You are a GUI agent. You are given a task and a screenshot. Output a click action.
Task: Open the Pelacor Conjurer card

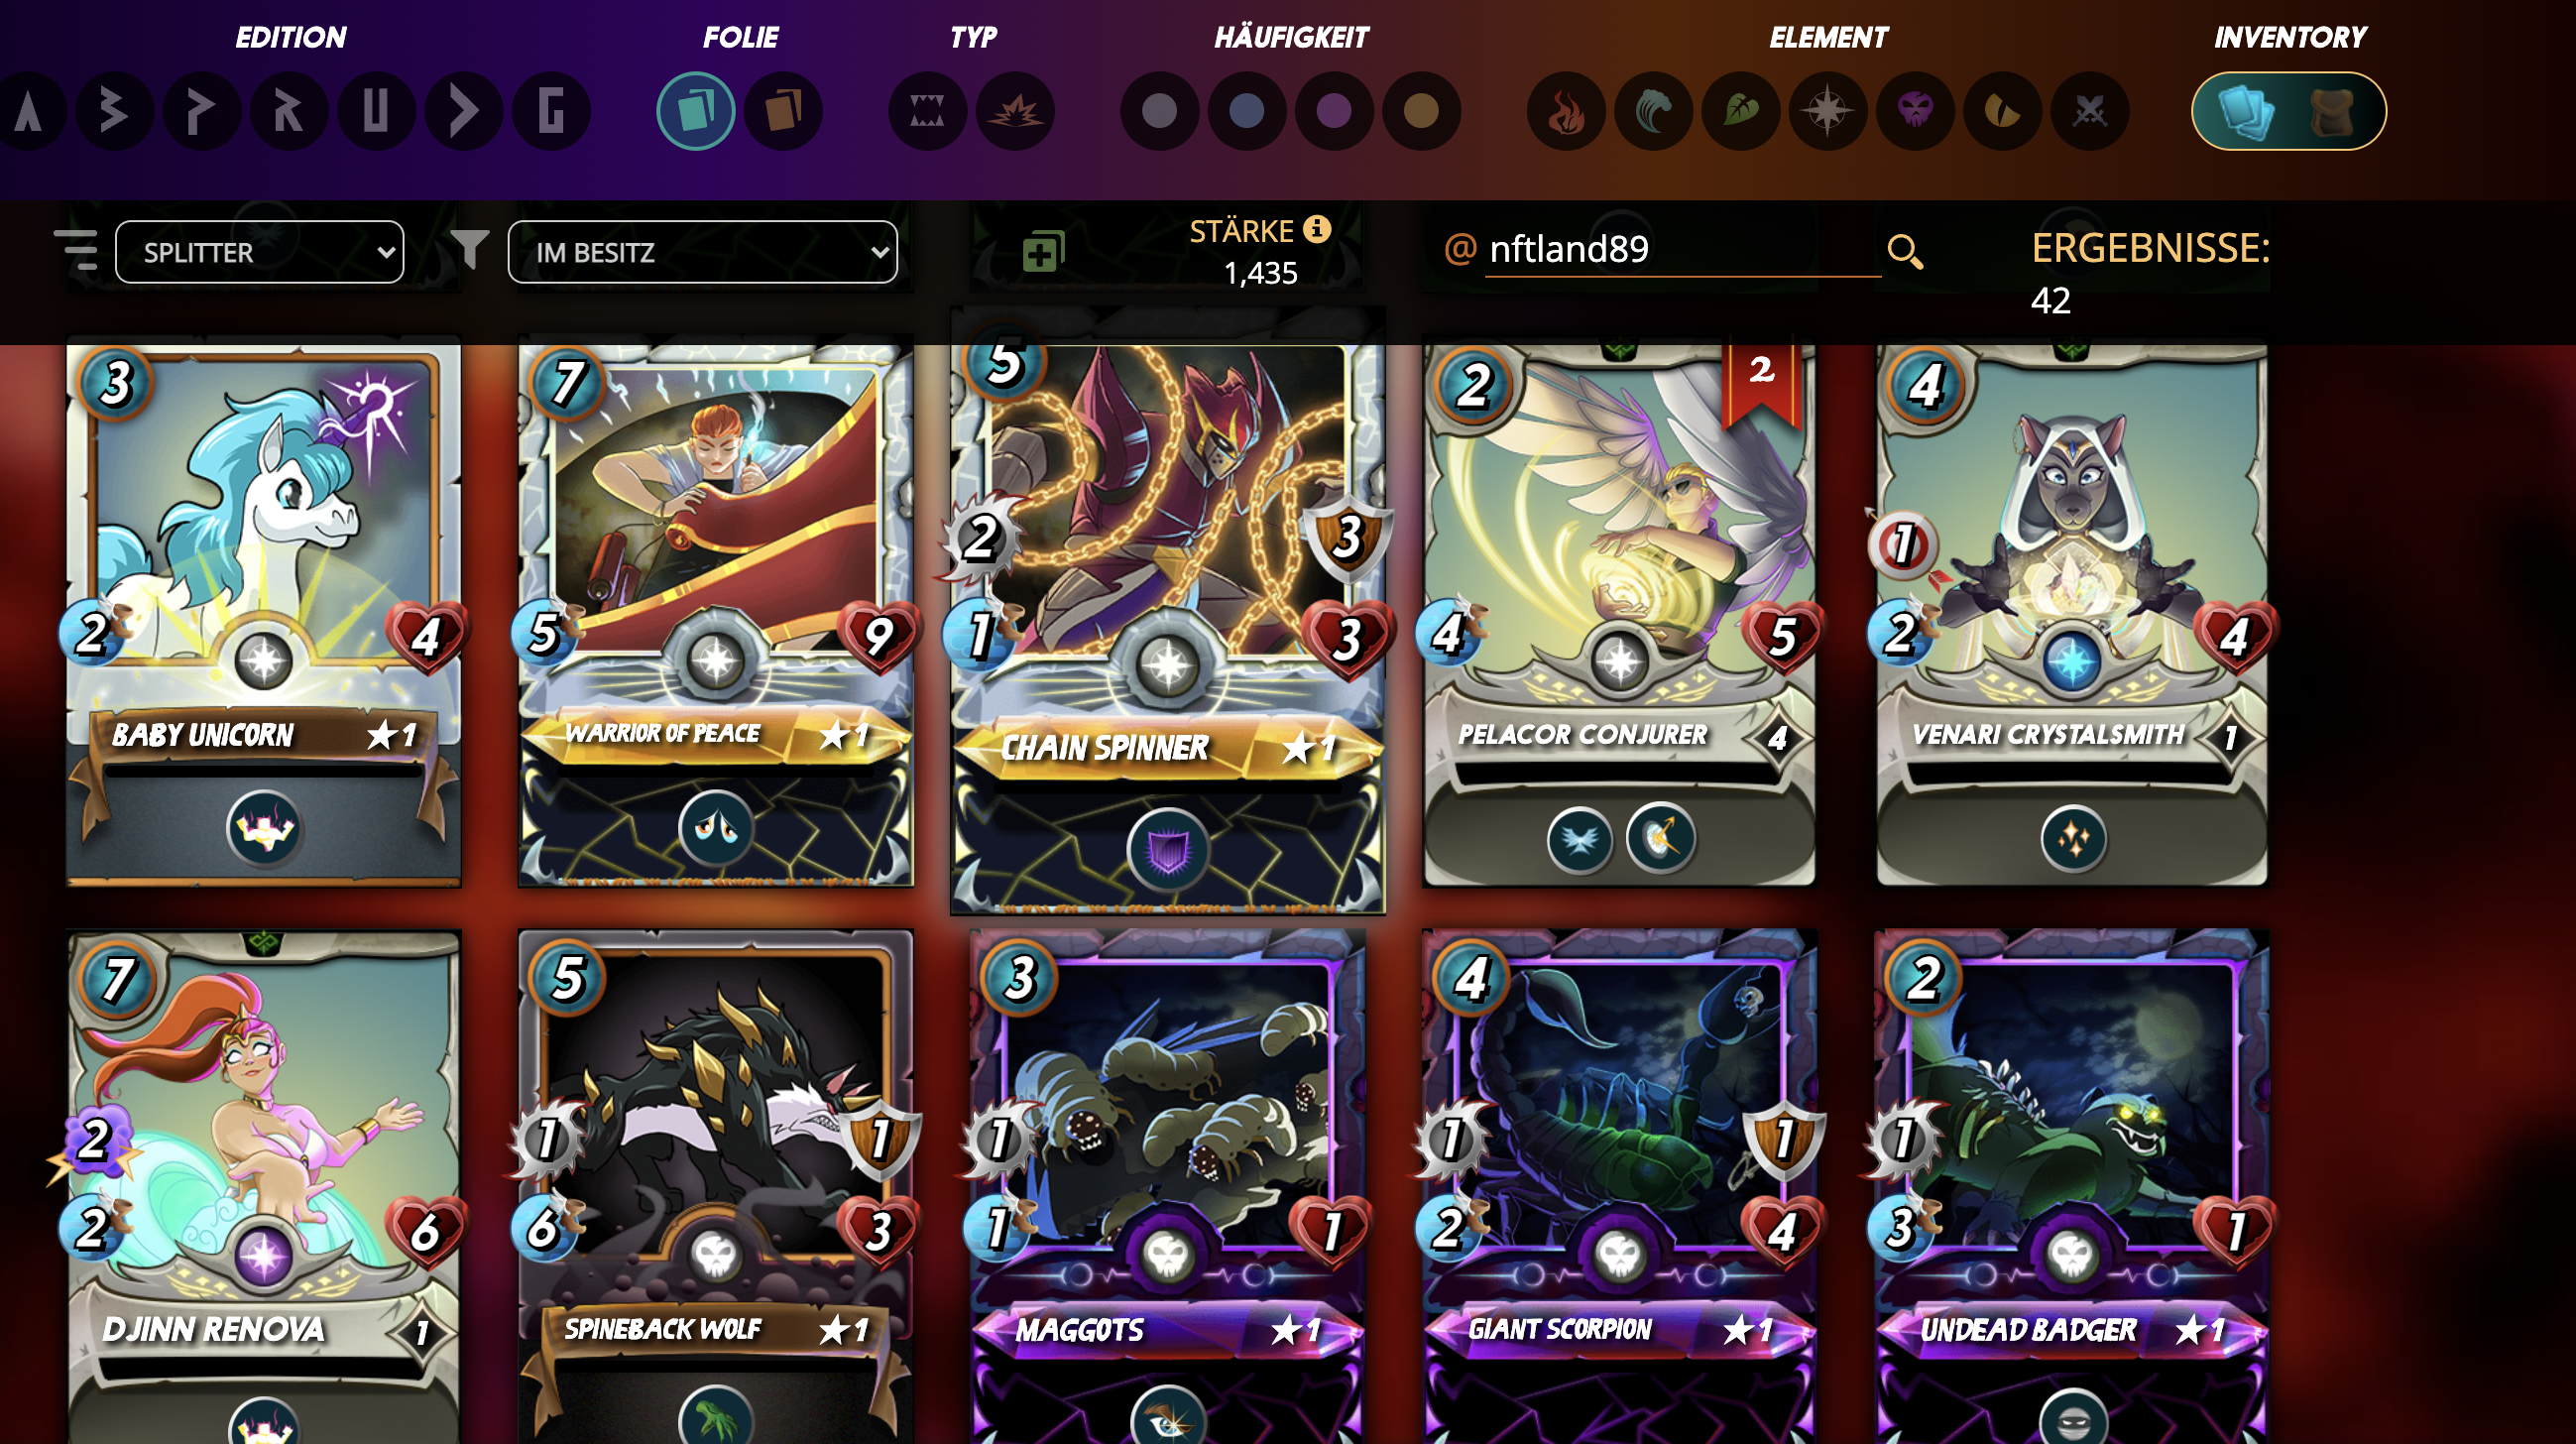1618,612
